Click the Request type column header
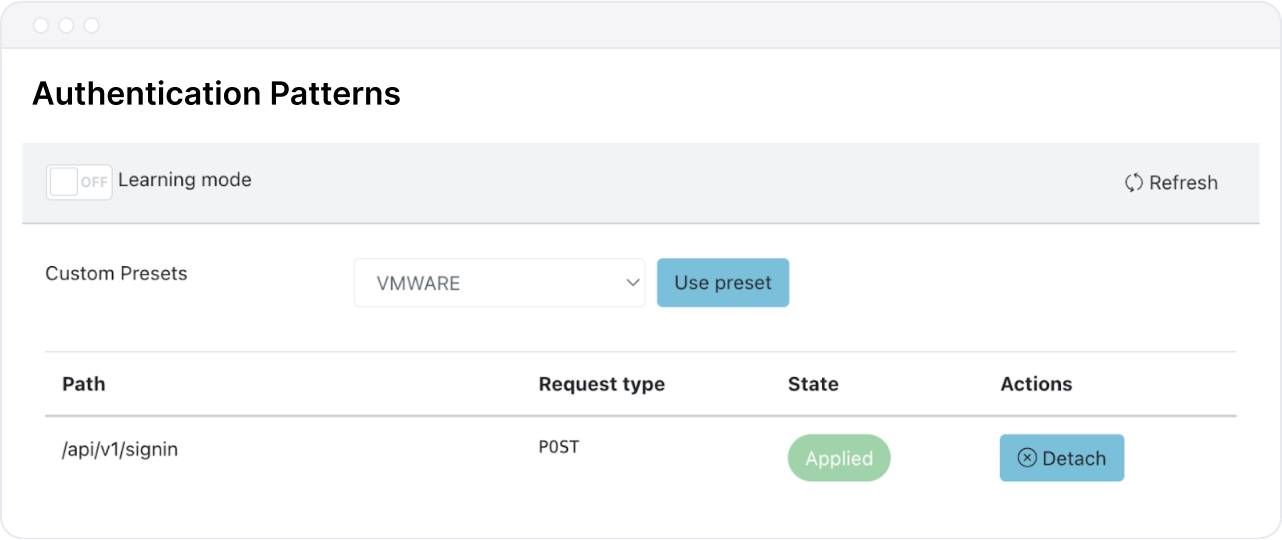 point(601,384)
